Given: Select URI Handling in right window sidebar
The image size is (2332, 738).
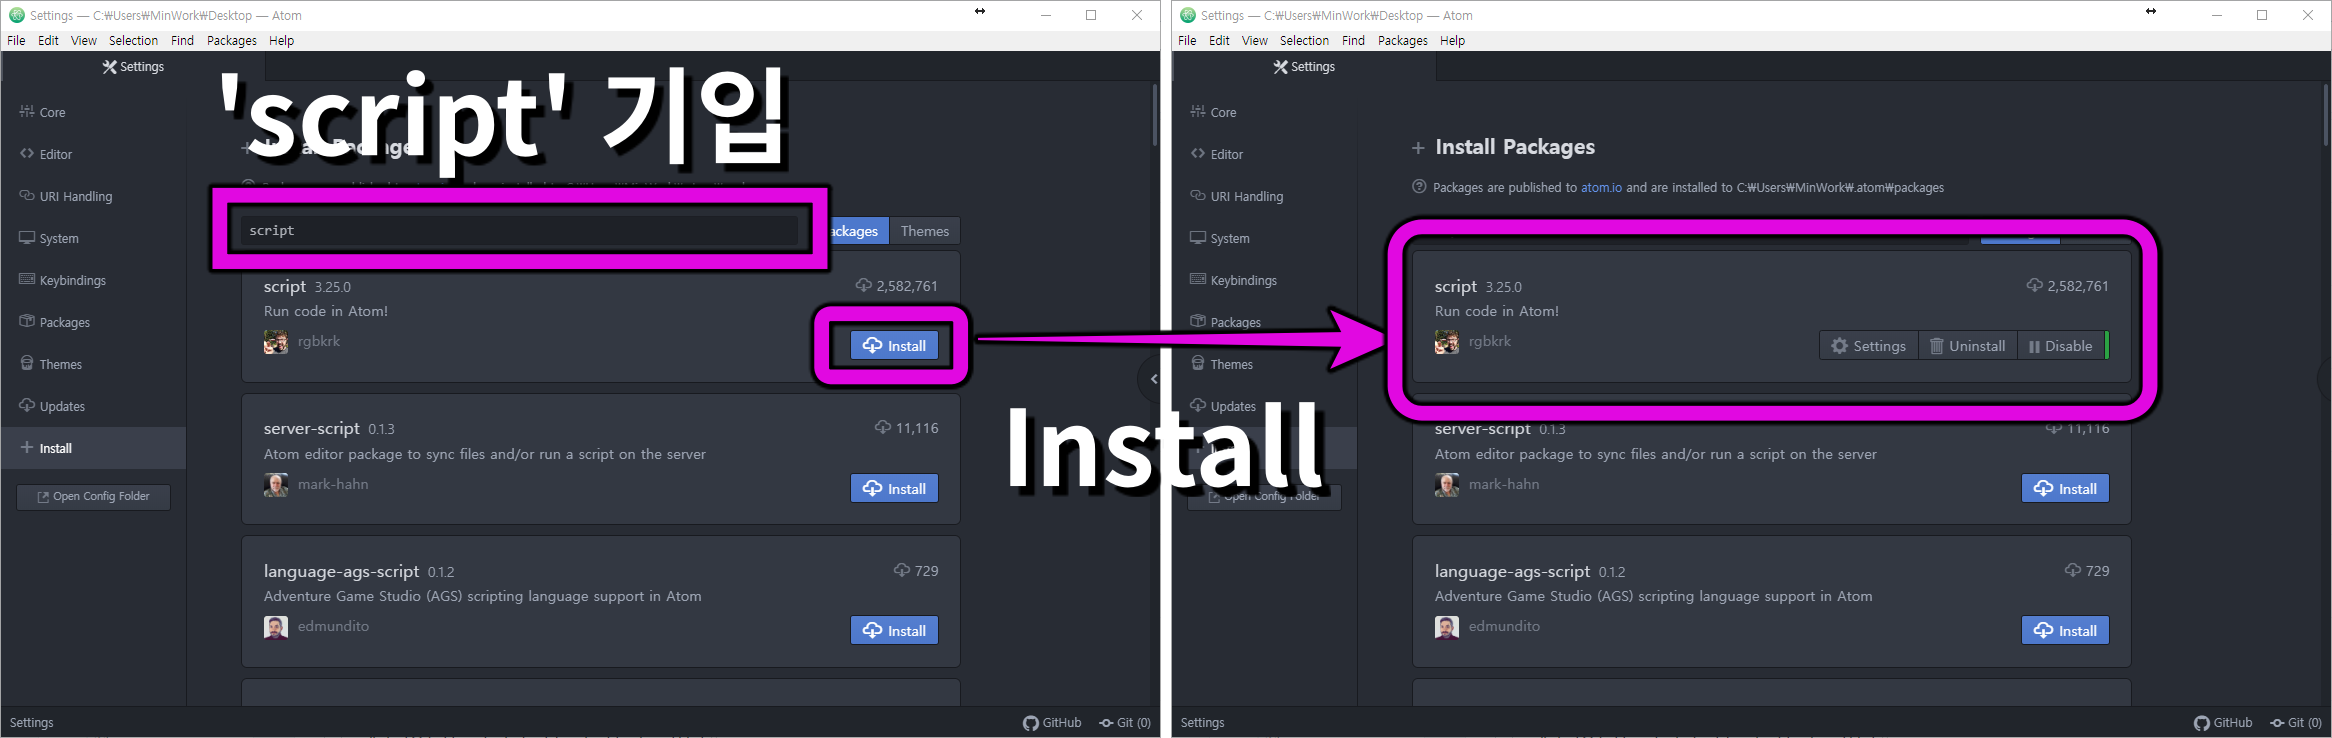Looking at the screenshot, I should [1236, 196].
